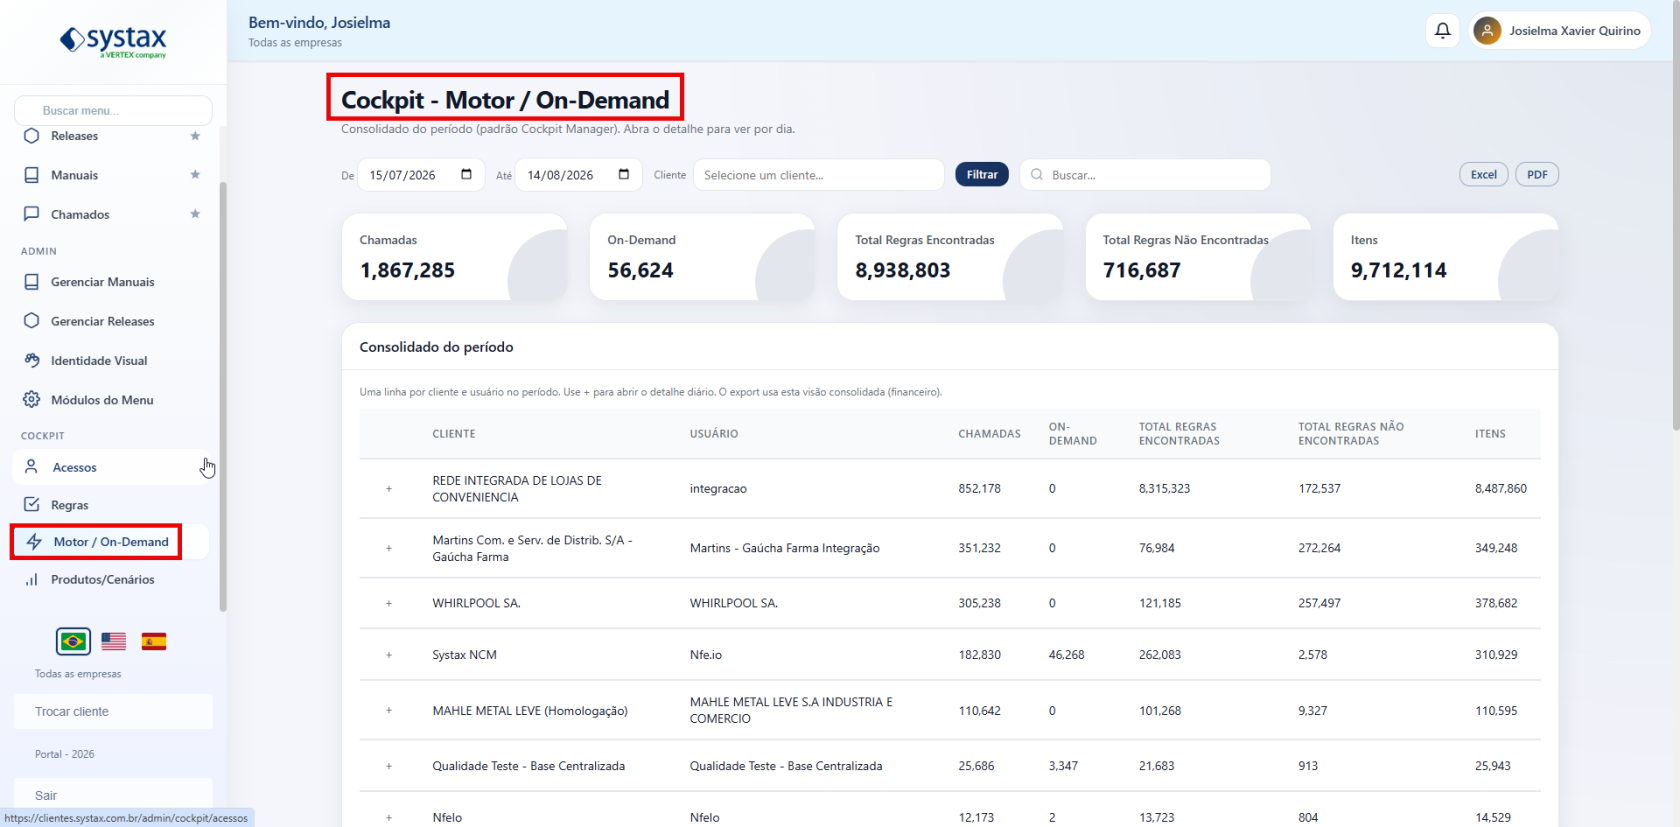Expand the WHIRLPOOL SA. row details

(389, 603)
